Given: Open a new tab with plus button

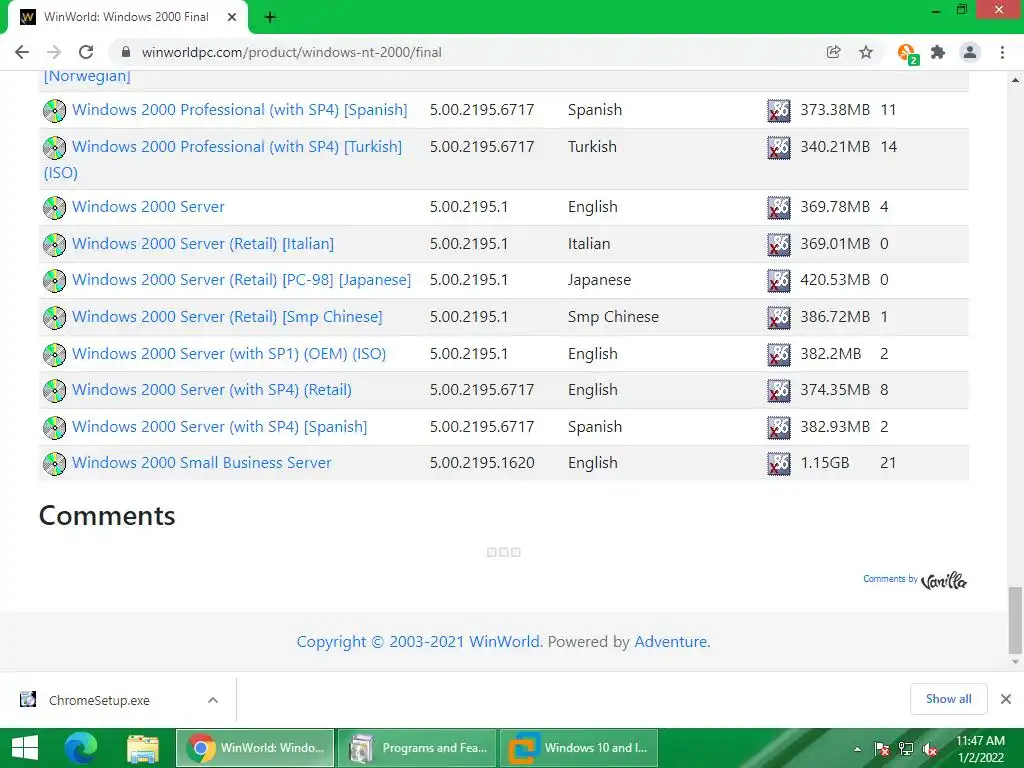Looking at the screenshot, I should tap(270, 18).
